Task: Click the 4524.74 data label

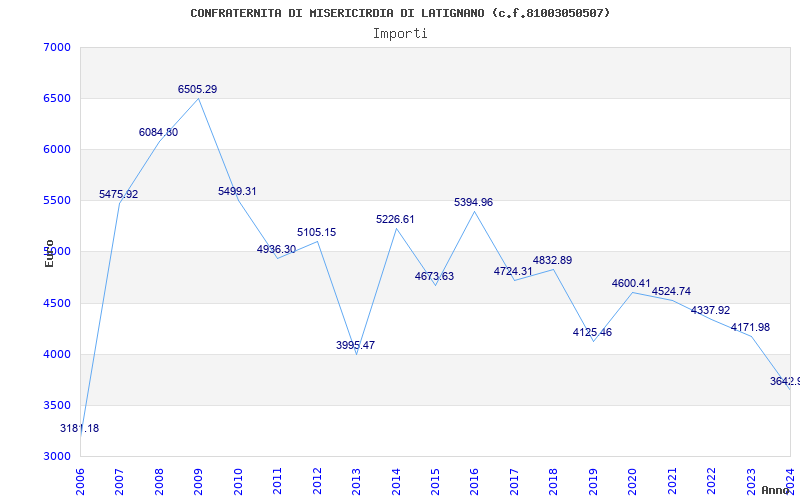Action: [x=671, y=291]
